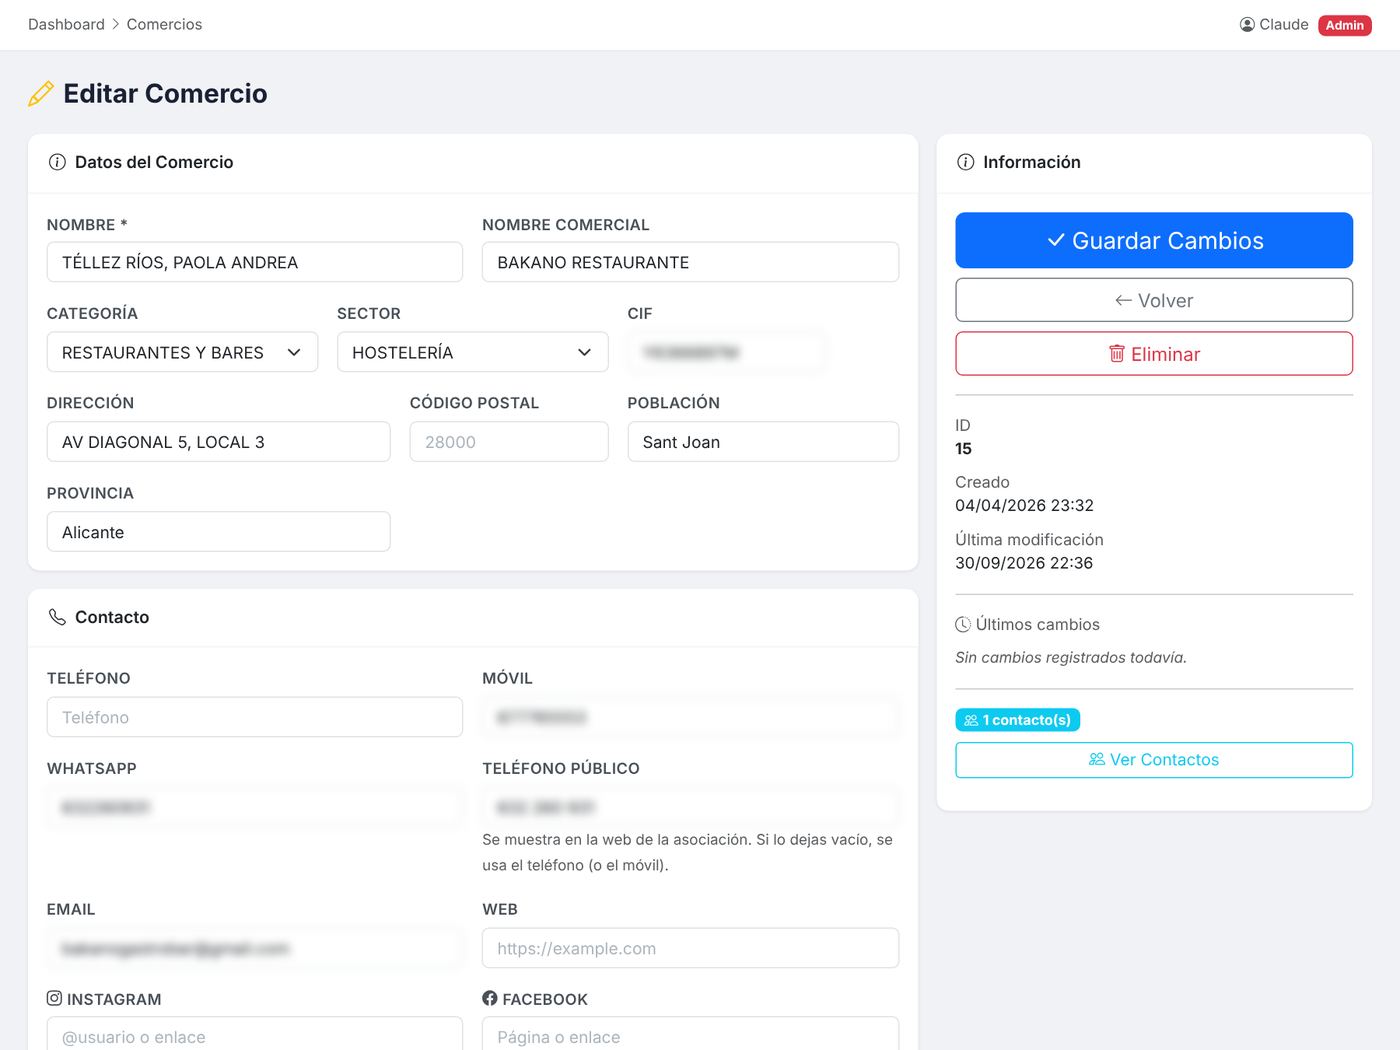The image size is (1400, 1050).
Task: Focus the empty Teléfono field
Action: pyautogui.click(x=254, y=717)
